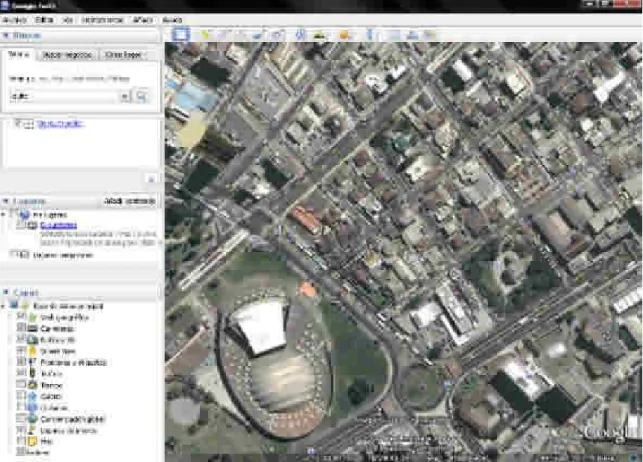Click the Email toolbar icon
Image resolution: width=643 pixels, height=462 pixels.
pyautogui.click(x=394, y=35)
